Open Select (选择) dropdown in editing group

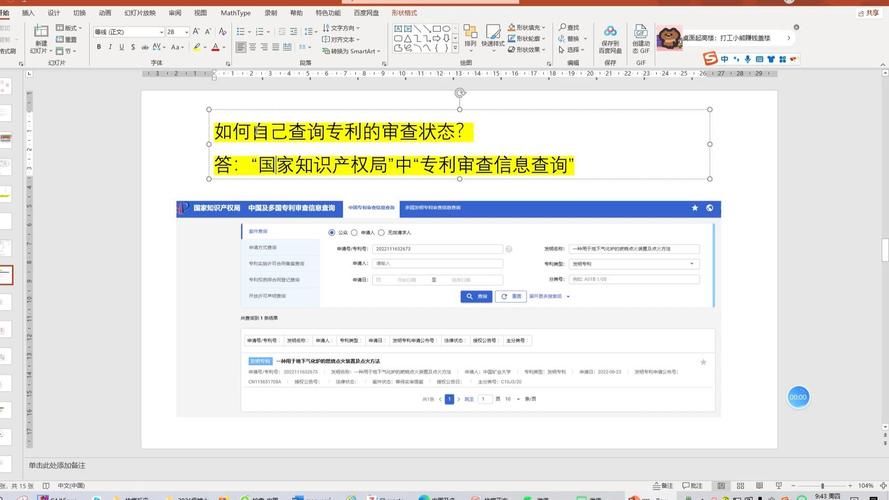573,49
